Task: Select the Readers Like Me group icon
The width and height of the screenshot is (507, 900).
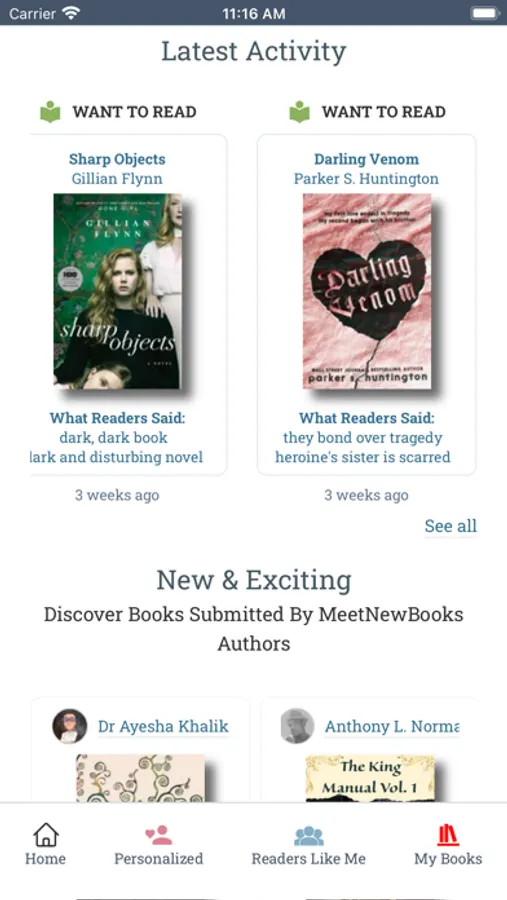Action: point(309,836)
